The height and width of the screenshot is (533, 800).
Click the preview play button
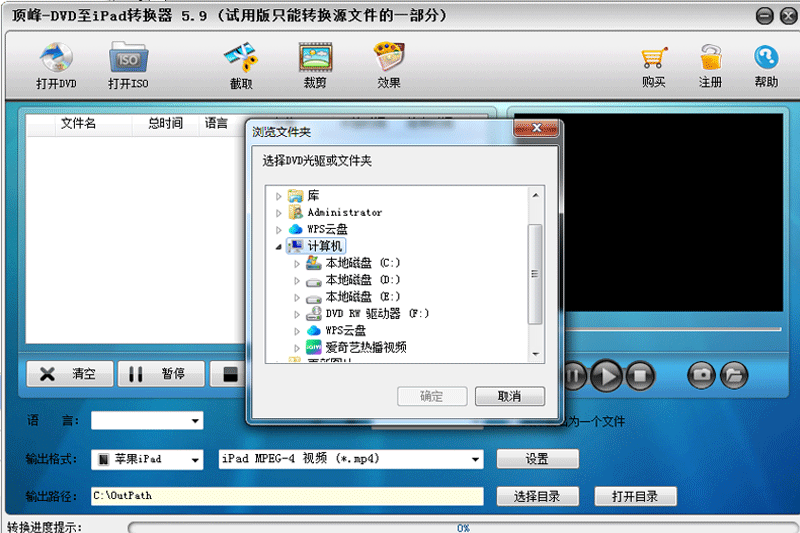(607, 376)
